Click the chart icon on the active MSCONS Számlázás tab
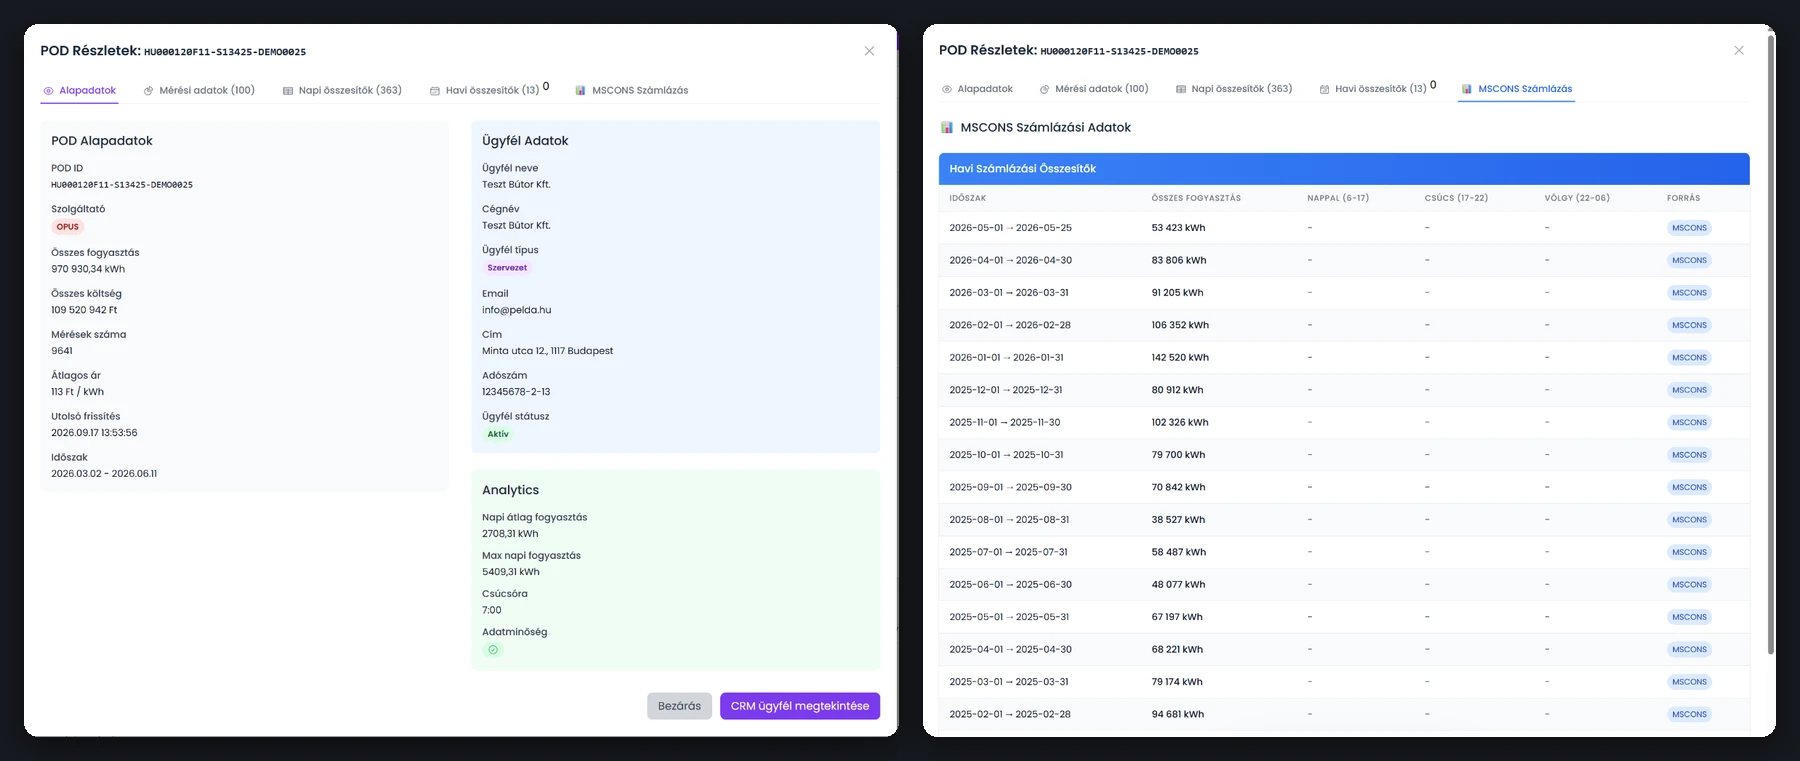Viewport: 1800px width, 761px height. 1467,90
